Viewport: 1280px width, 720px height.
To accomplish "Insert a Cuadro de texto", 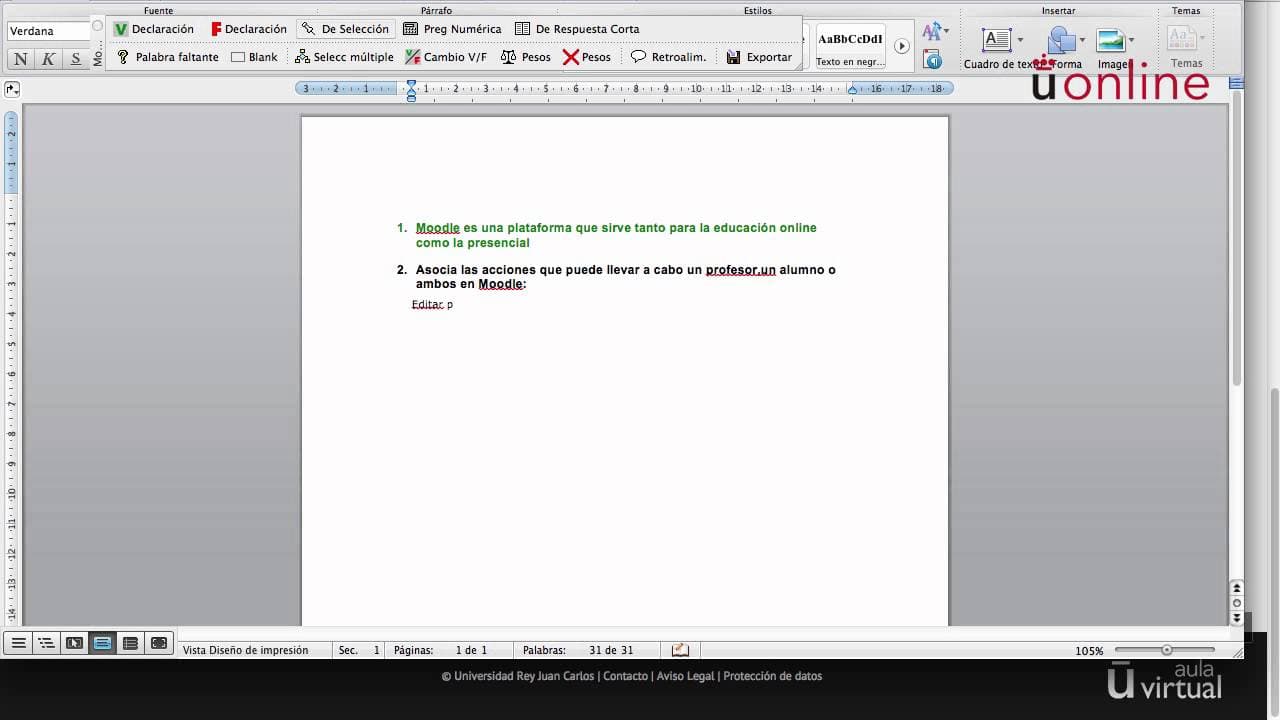I will [x=997, y=40].
